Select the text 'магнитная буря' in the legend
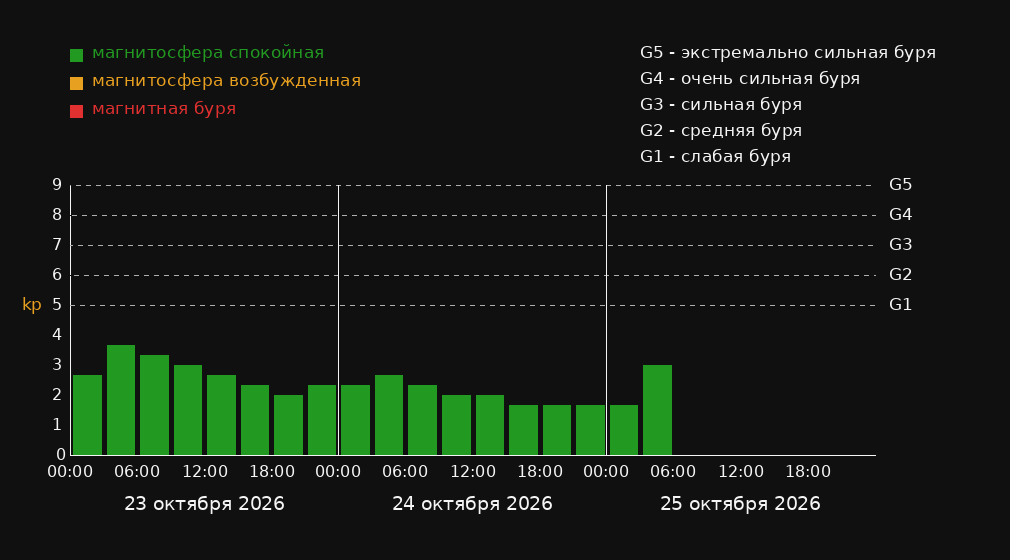1010x560 pixels. pos(164,109)
